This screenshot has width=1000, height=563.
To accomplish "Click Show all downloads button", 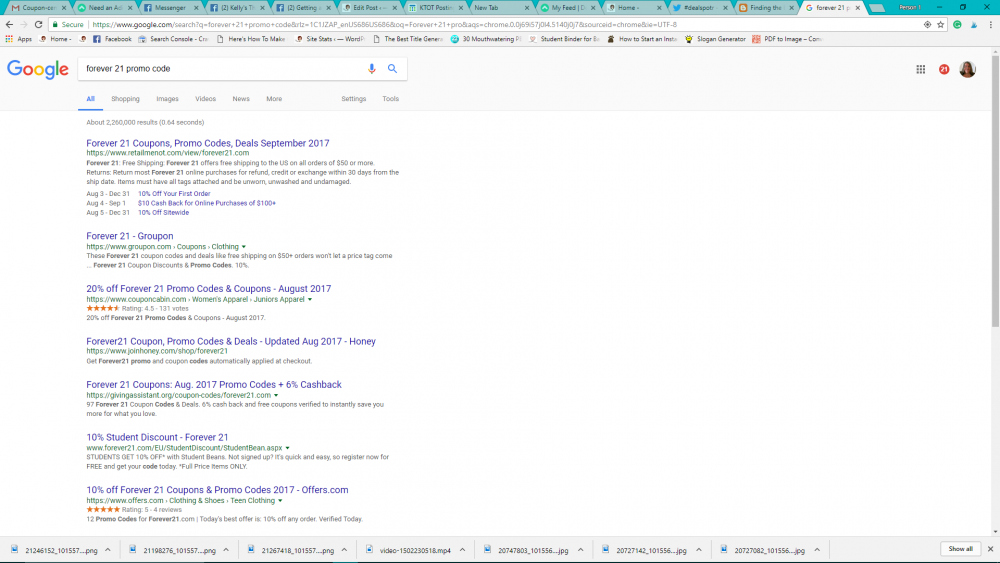I will [960, 549].
